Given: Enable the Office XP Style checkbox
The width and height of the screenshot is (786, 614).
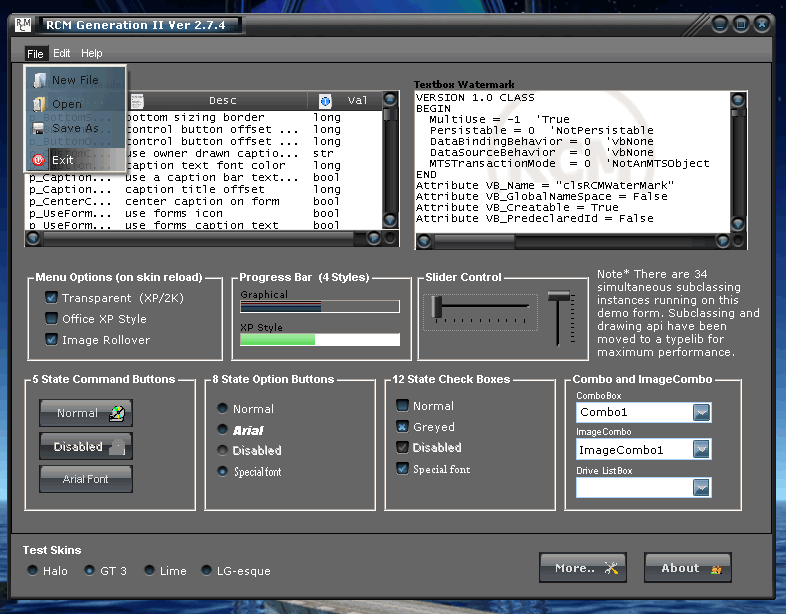Looking at the screenshot, I should [x=51, y=319].
